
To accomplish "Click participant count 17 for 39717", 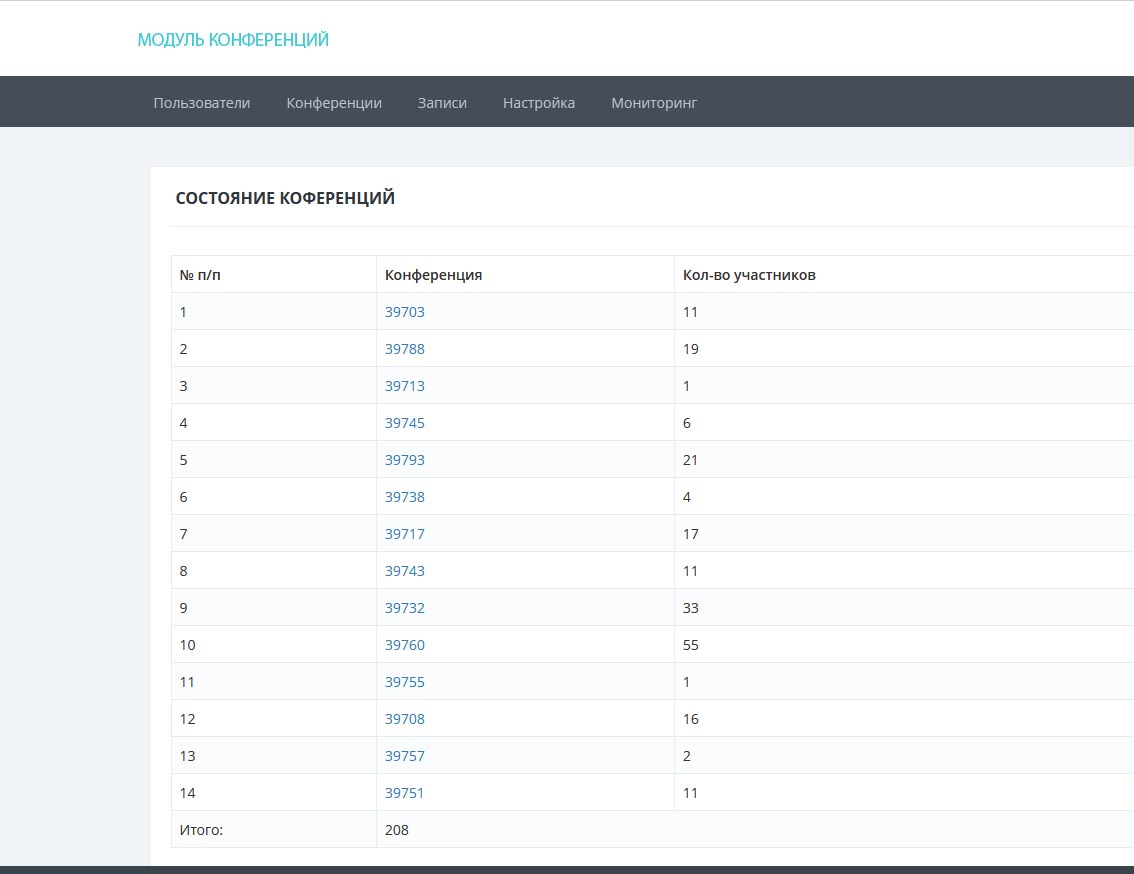I will pyautogui.click(x=691, y=534).
